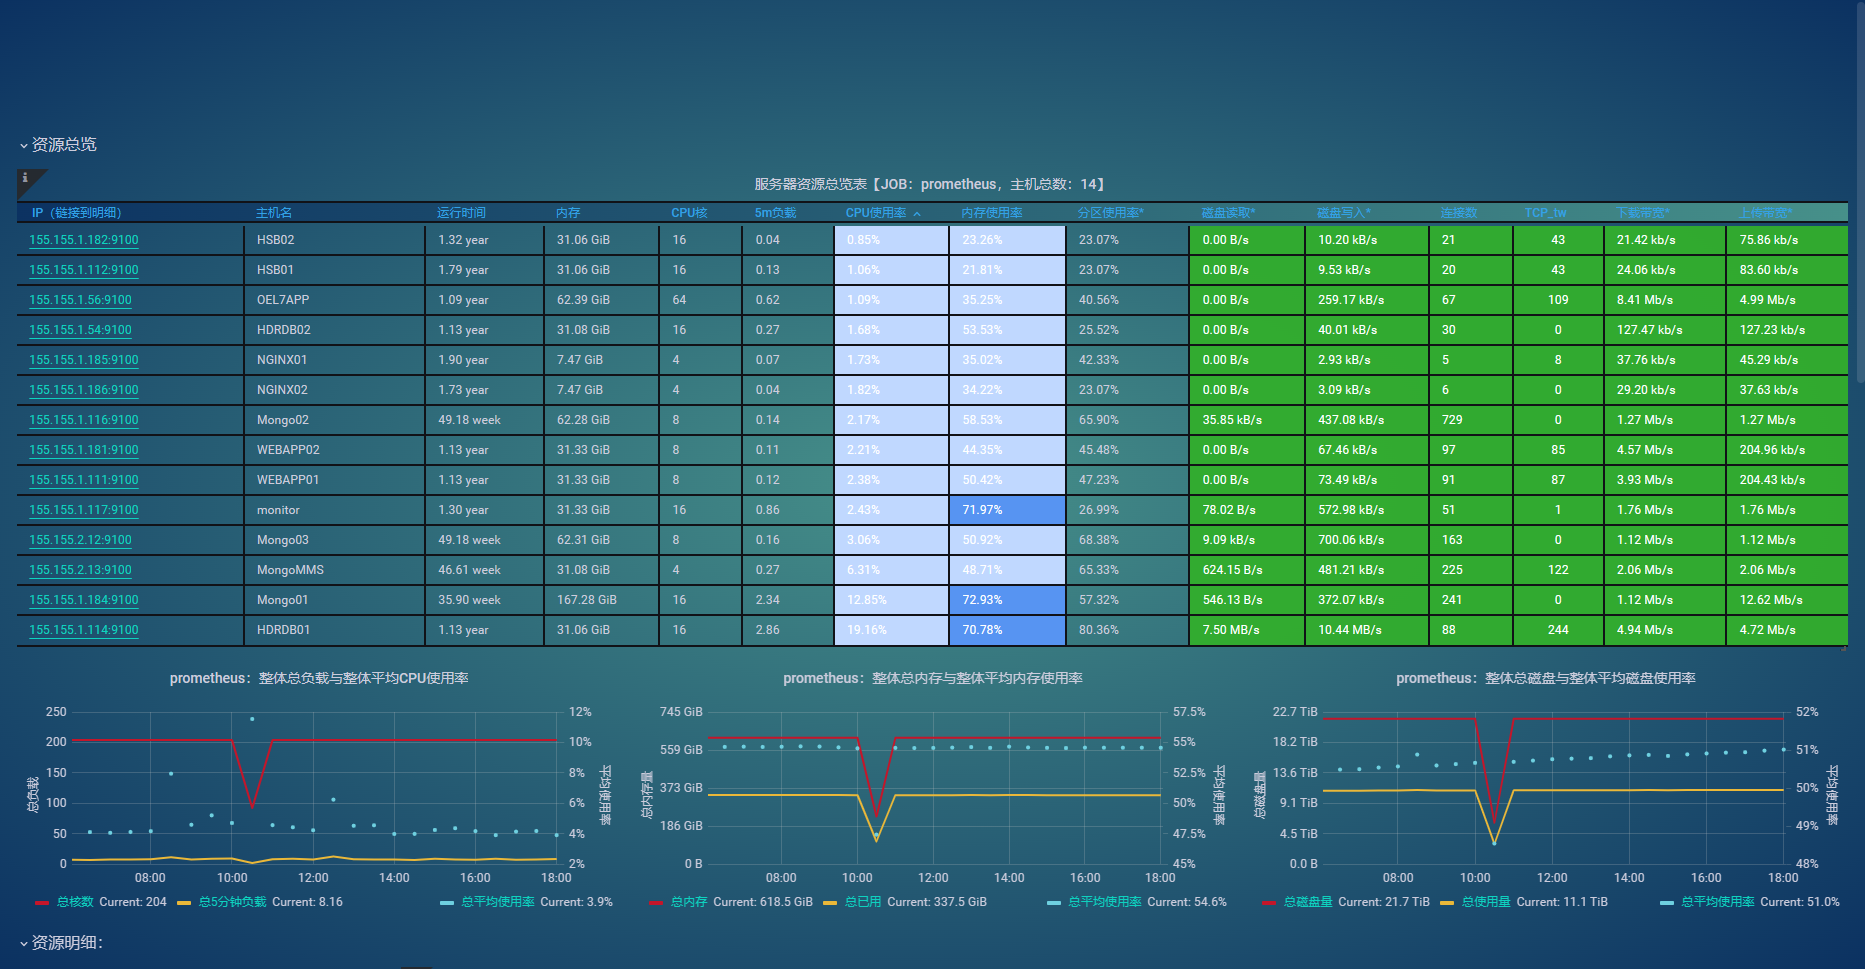Open link 155.155.1.186:9100
The height and width of the screenshot is (969, 1865).
(x=84, y=390)
